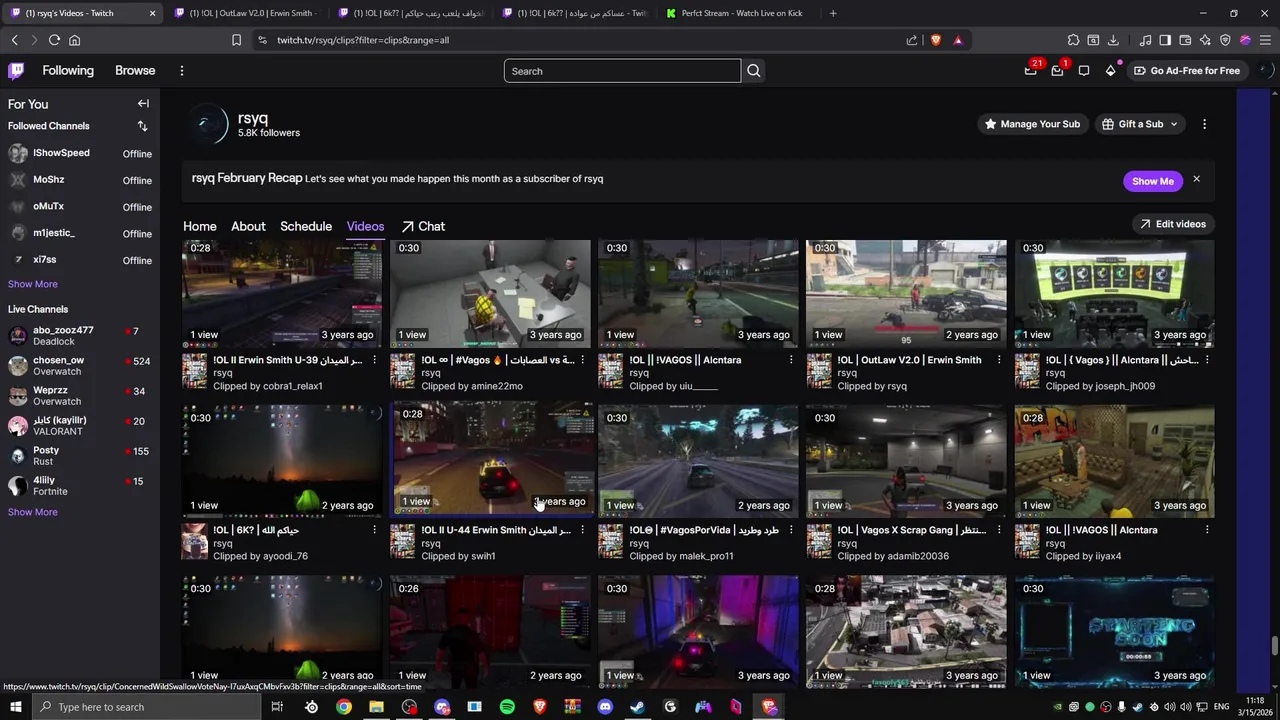Open options for the Vagos X Scrap Gang clip
Viewport: 1280px width, 720px height.
click(x=999, y=530)
